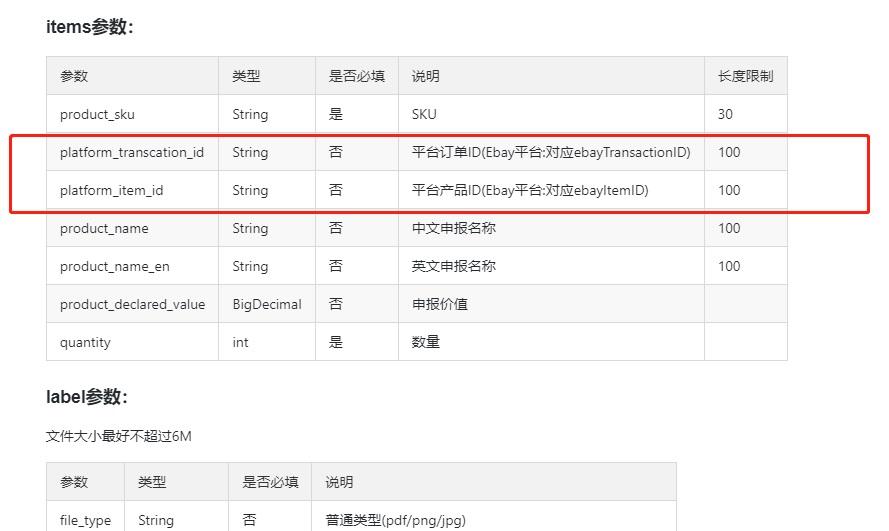Click the ebayTransactionID description text
The image size is (889, 531).
coord(550,152)
